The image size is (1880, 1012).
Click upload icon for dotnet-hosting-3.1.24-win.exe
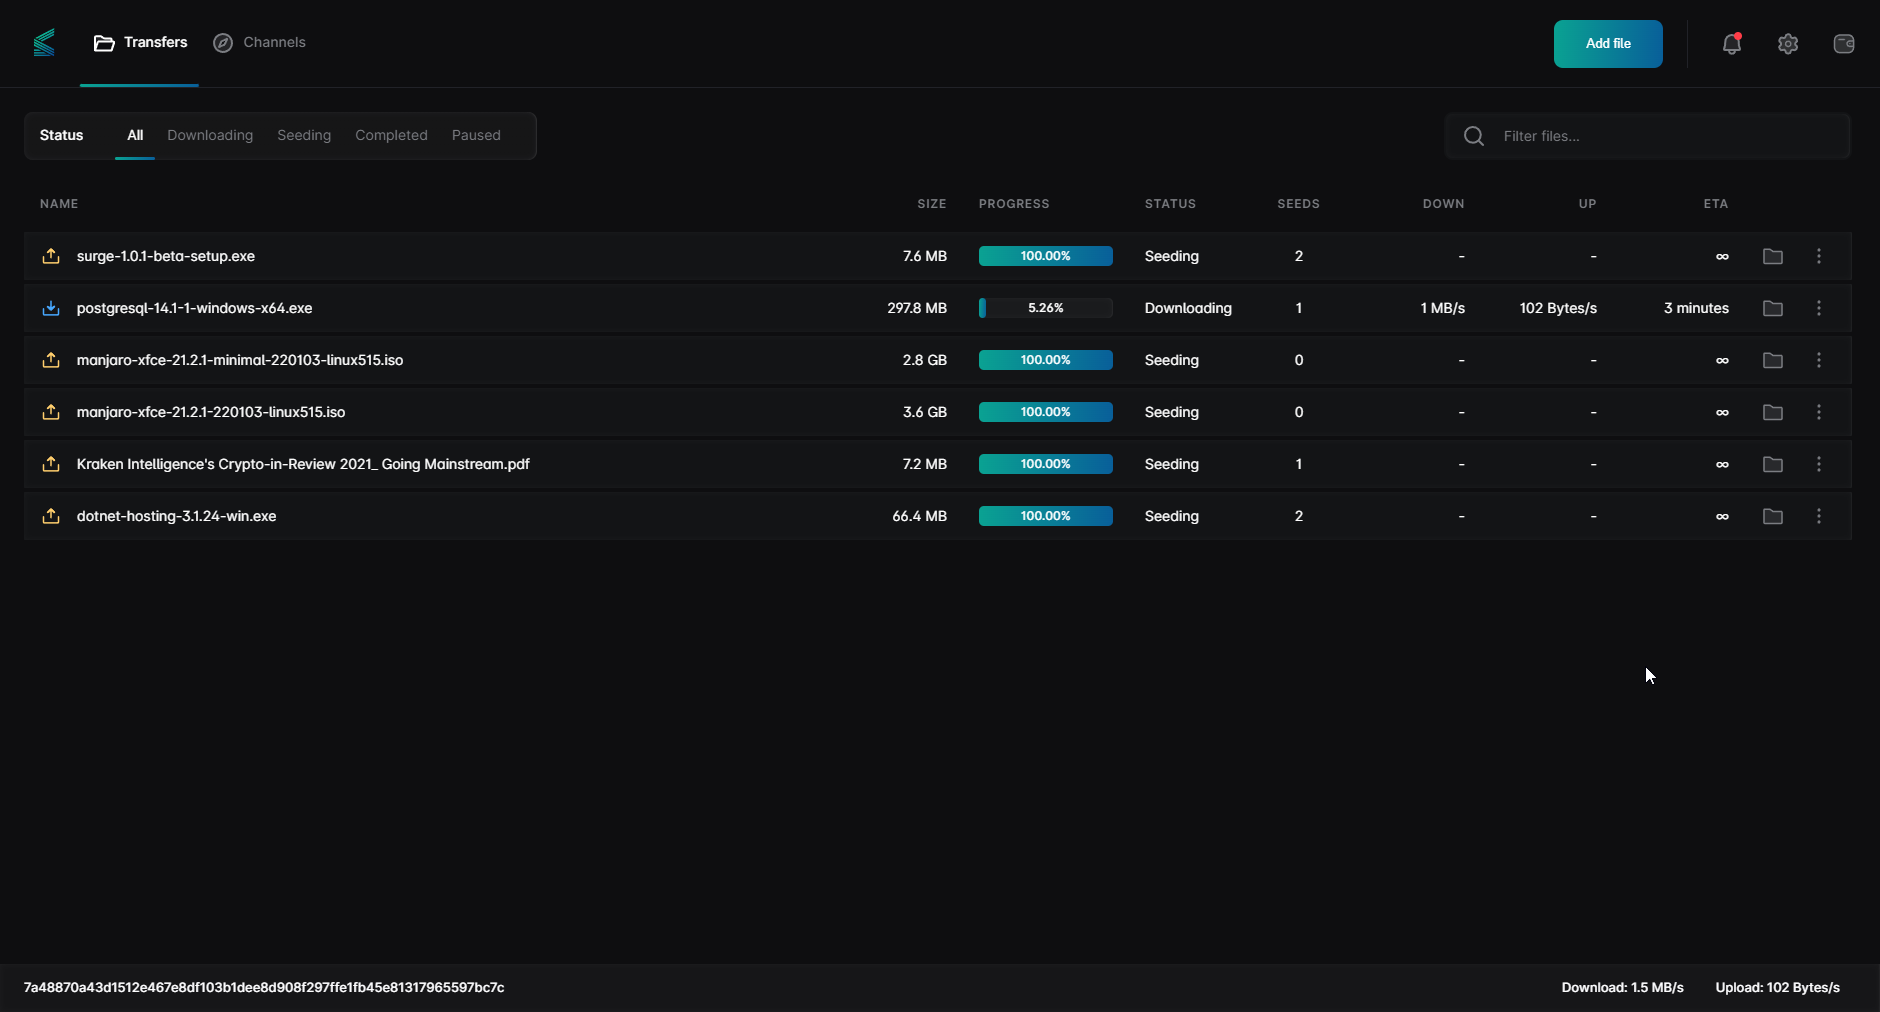tap(51, 516)
